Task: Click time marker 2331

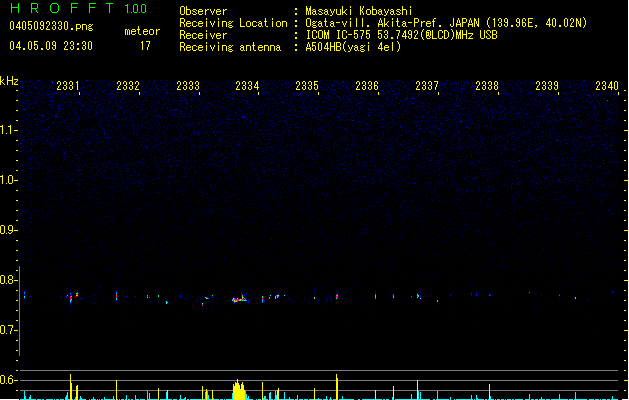Action: click(67, 86)
